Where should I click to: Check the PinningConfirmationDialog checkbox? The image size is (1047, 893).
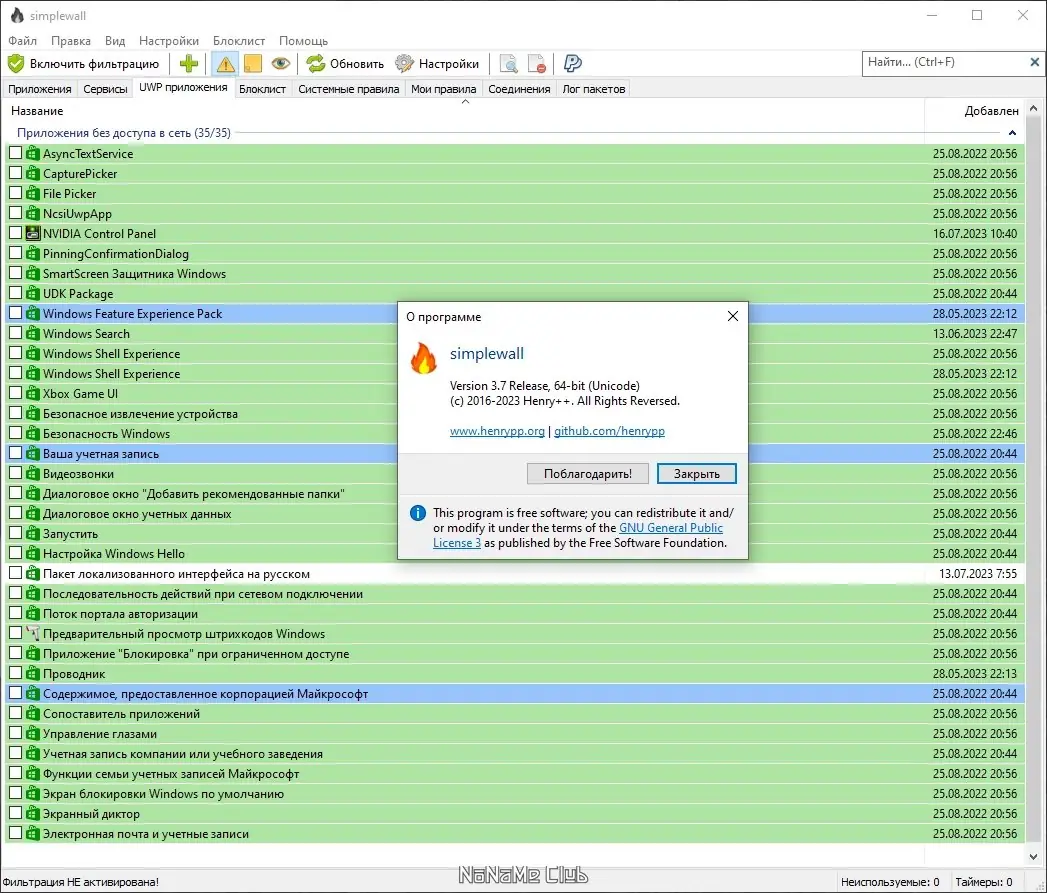[15, 253]
